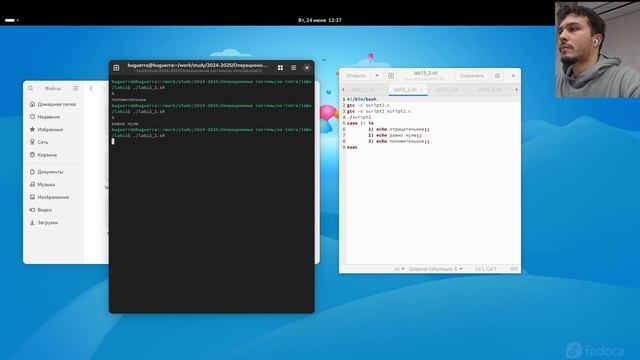Open the clock and calendar in top bar
The image size is (640, 360).
coord(320,20)
